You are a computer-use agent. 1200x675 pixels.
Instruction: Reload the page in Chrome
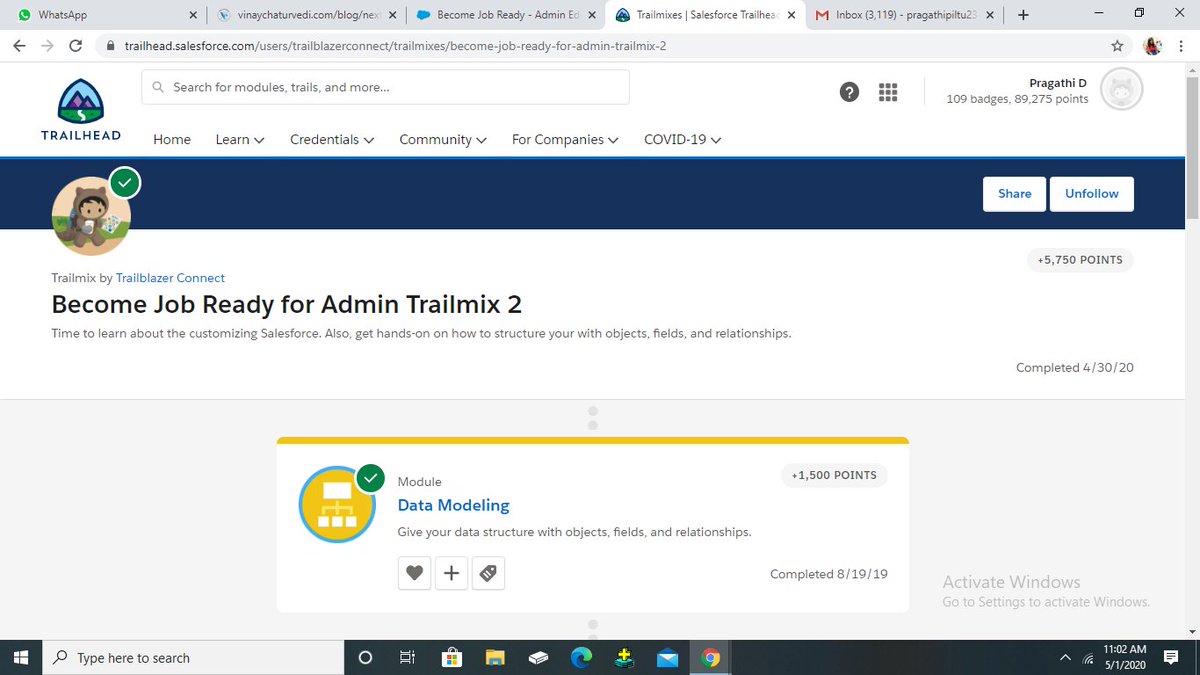(x=76, y=46)
